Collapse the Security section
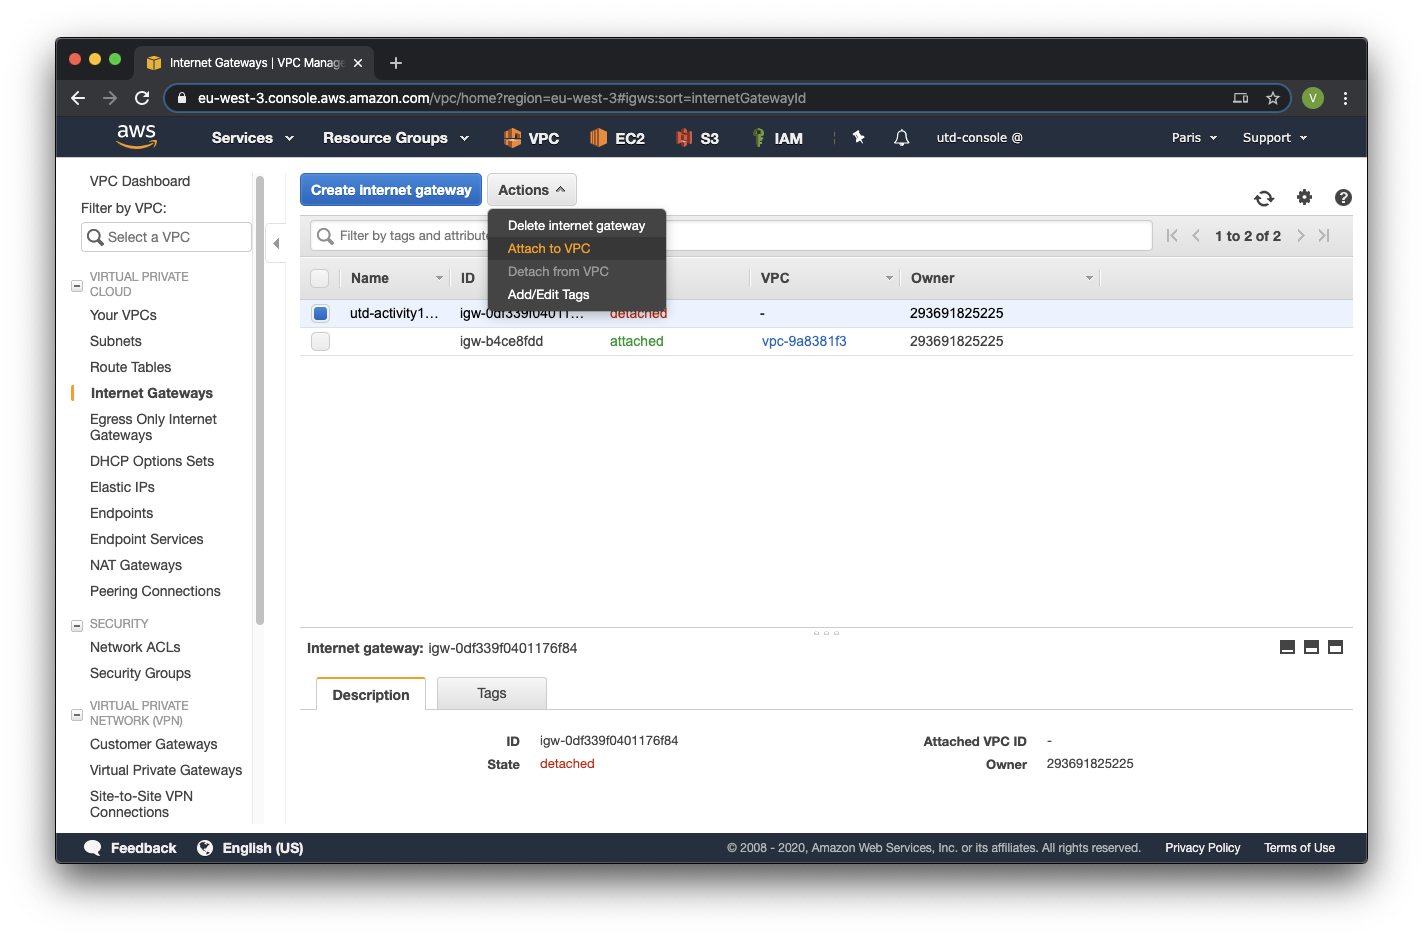Viewport: 1423px width, 937px height. [77, 626]
